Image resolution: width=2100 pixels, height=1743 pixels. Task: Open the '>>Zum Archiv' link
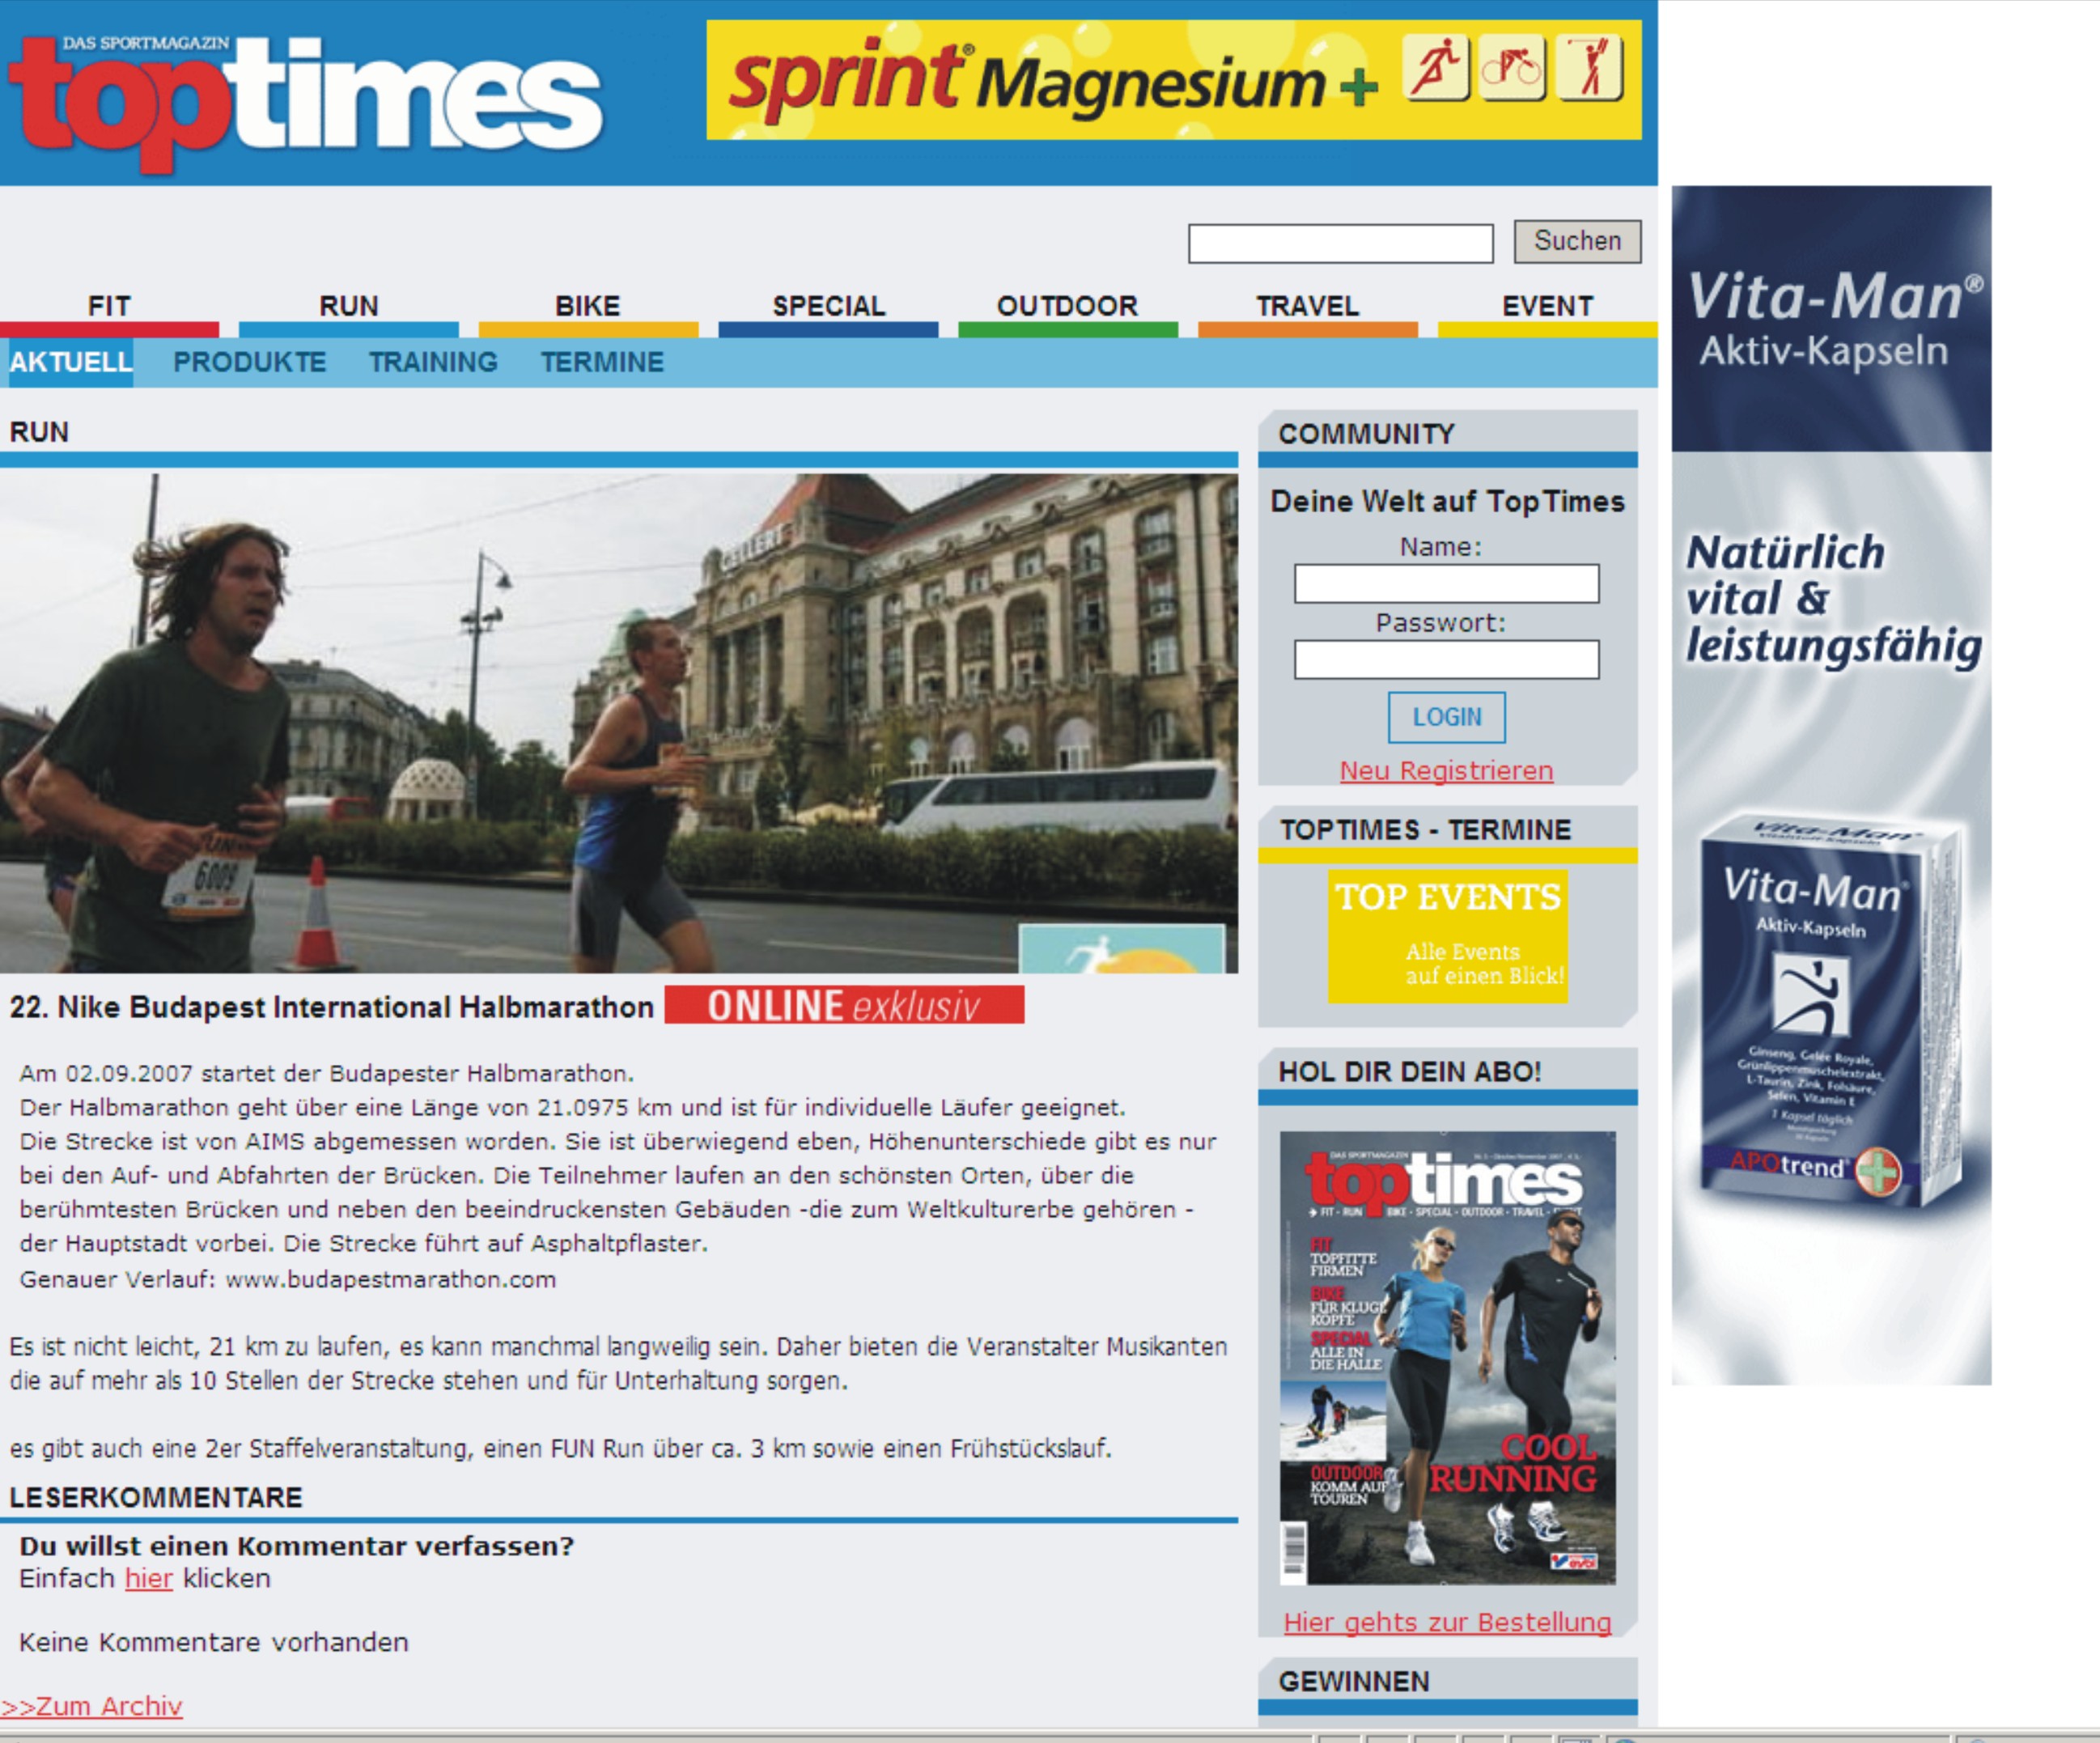click(x=92, y=1706)
